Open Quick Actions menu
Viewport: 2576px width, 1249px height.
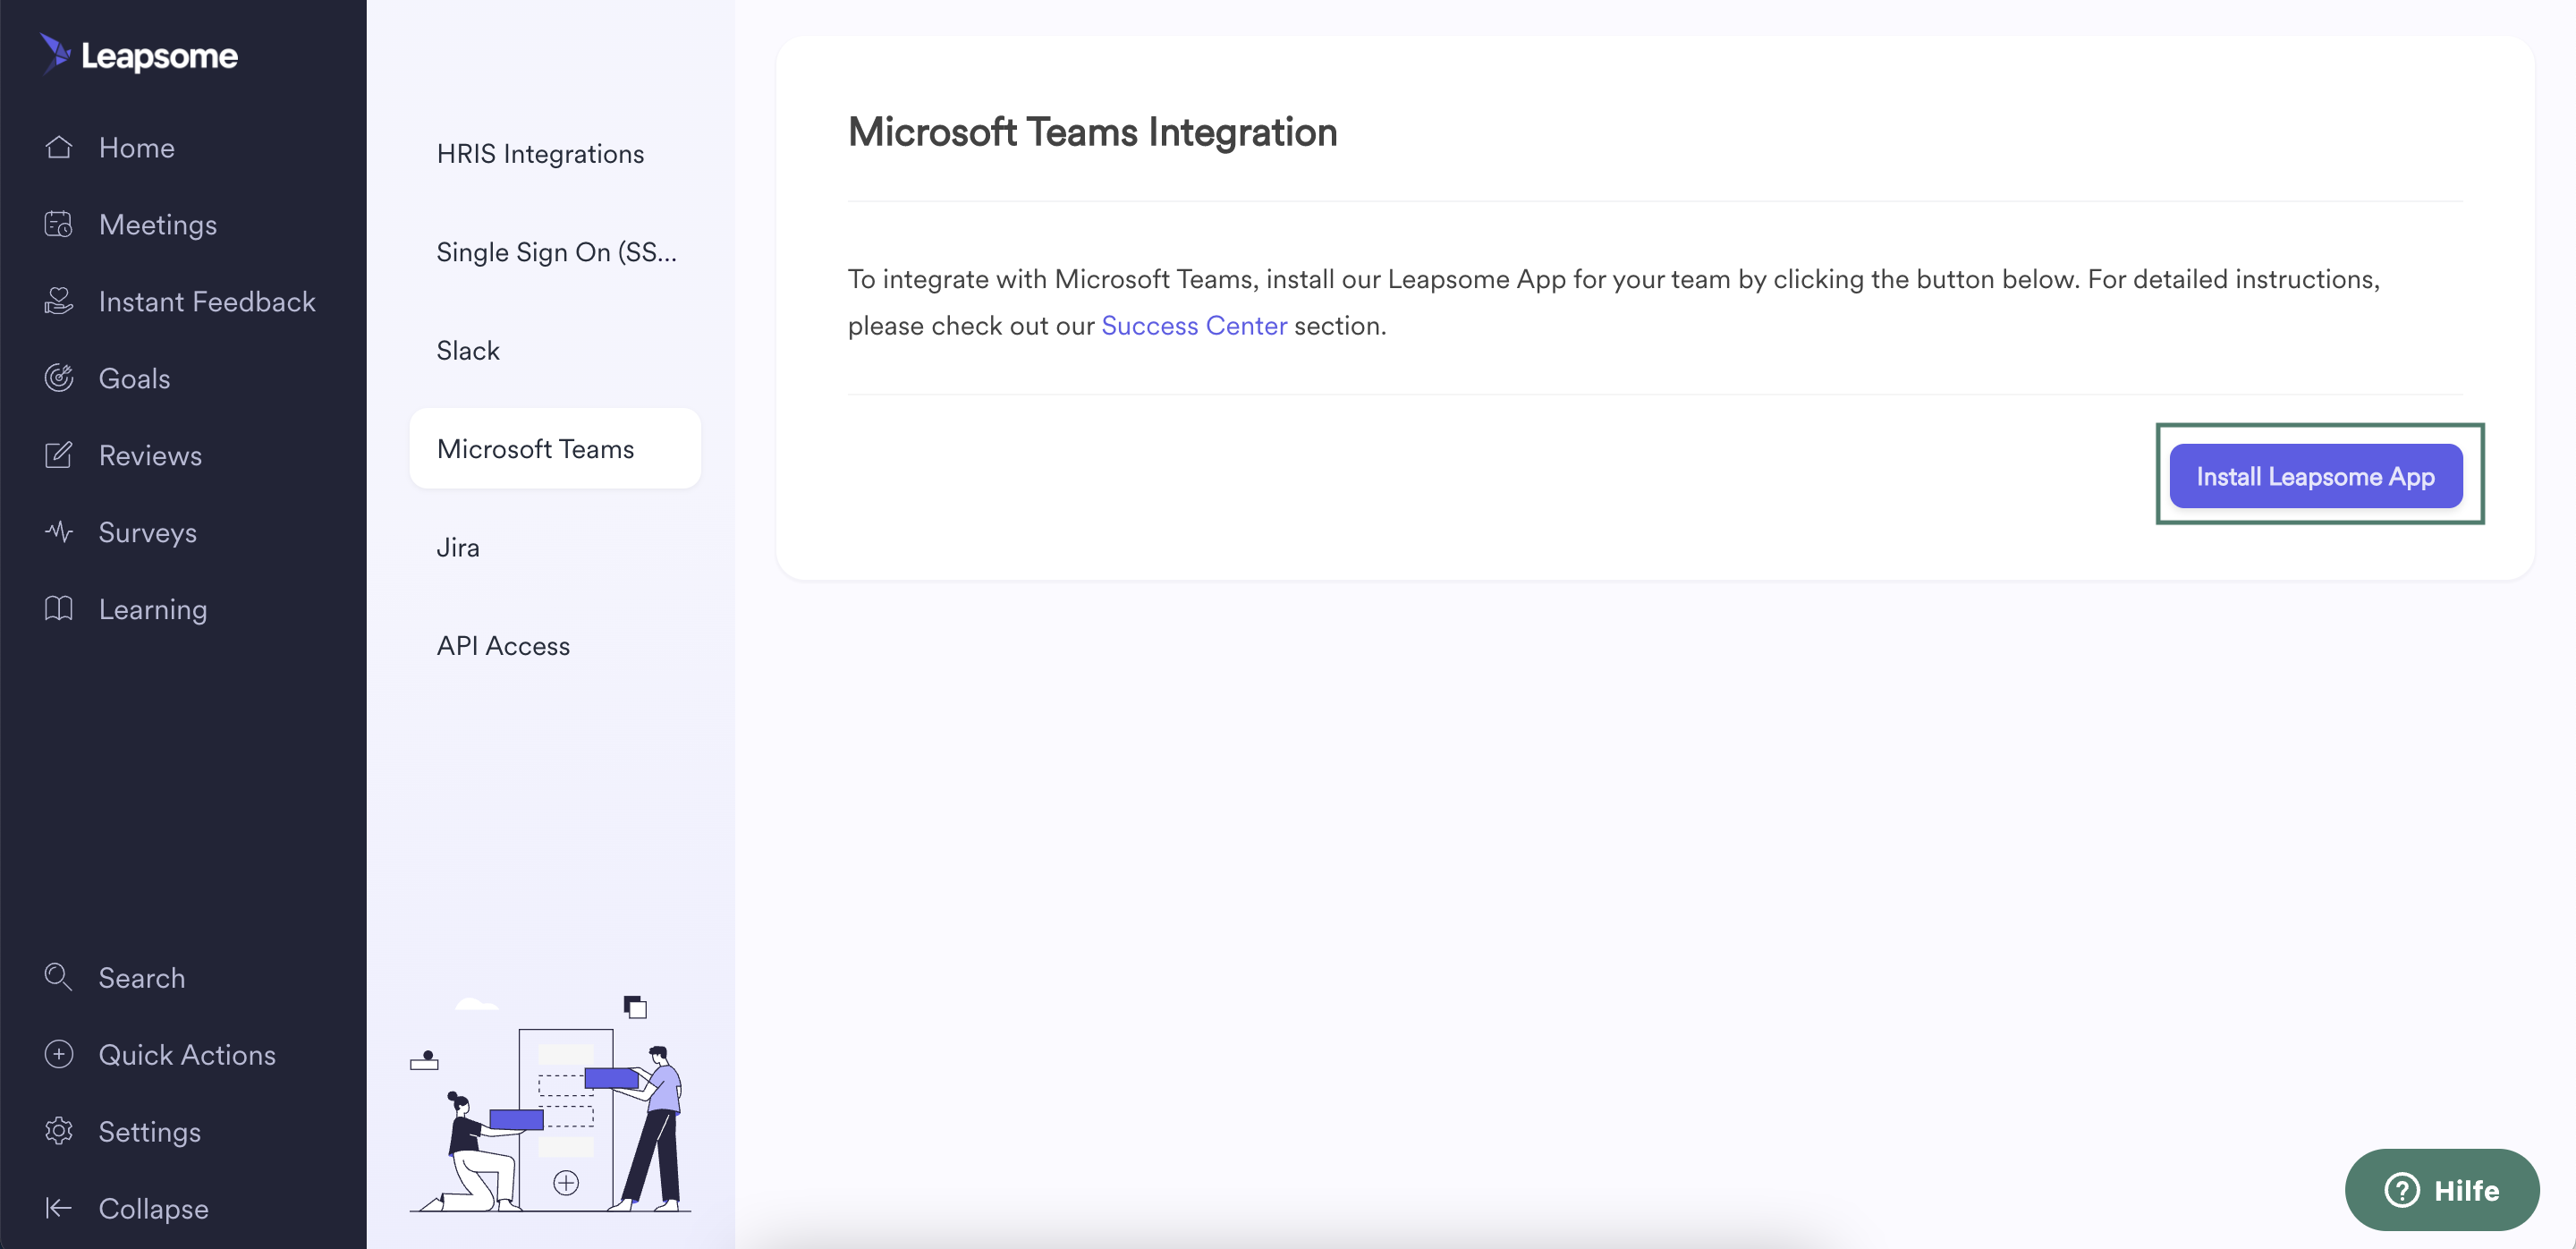[x=187, y=1054]
